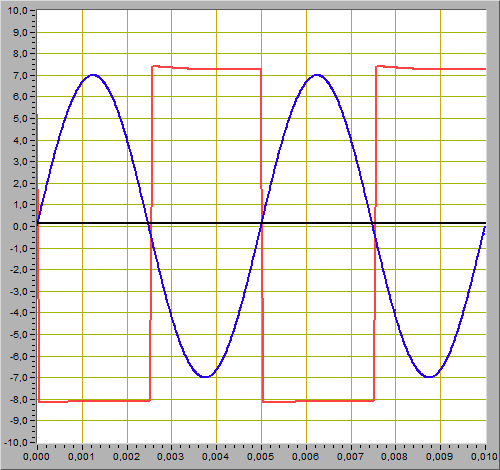The image size is (500, 470).
Task: Click the x-axis value "0,002"
Action: pos(127,457)
